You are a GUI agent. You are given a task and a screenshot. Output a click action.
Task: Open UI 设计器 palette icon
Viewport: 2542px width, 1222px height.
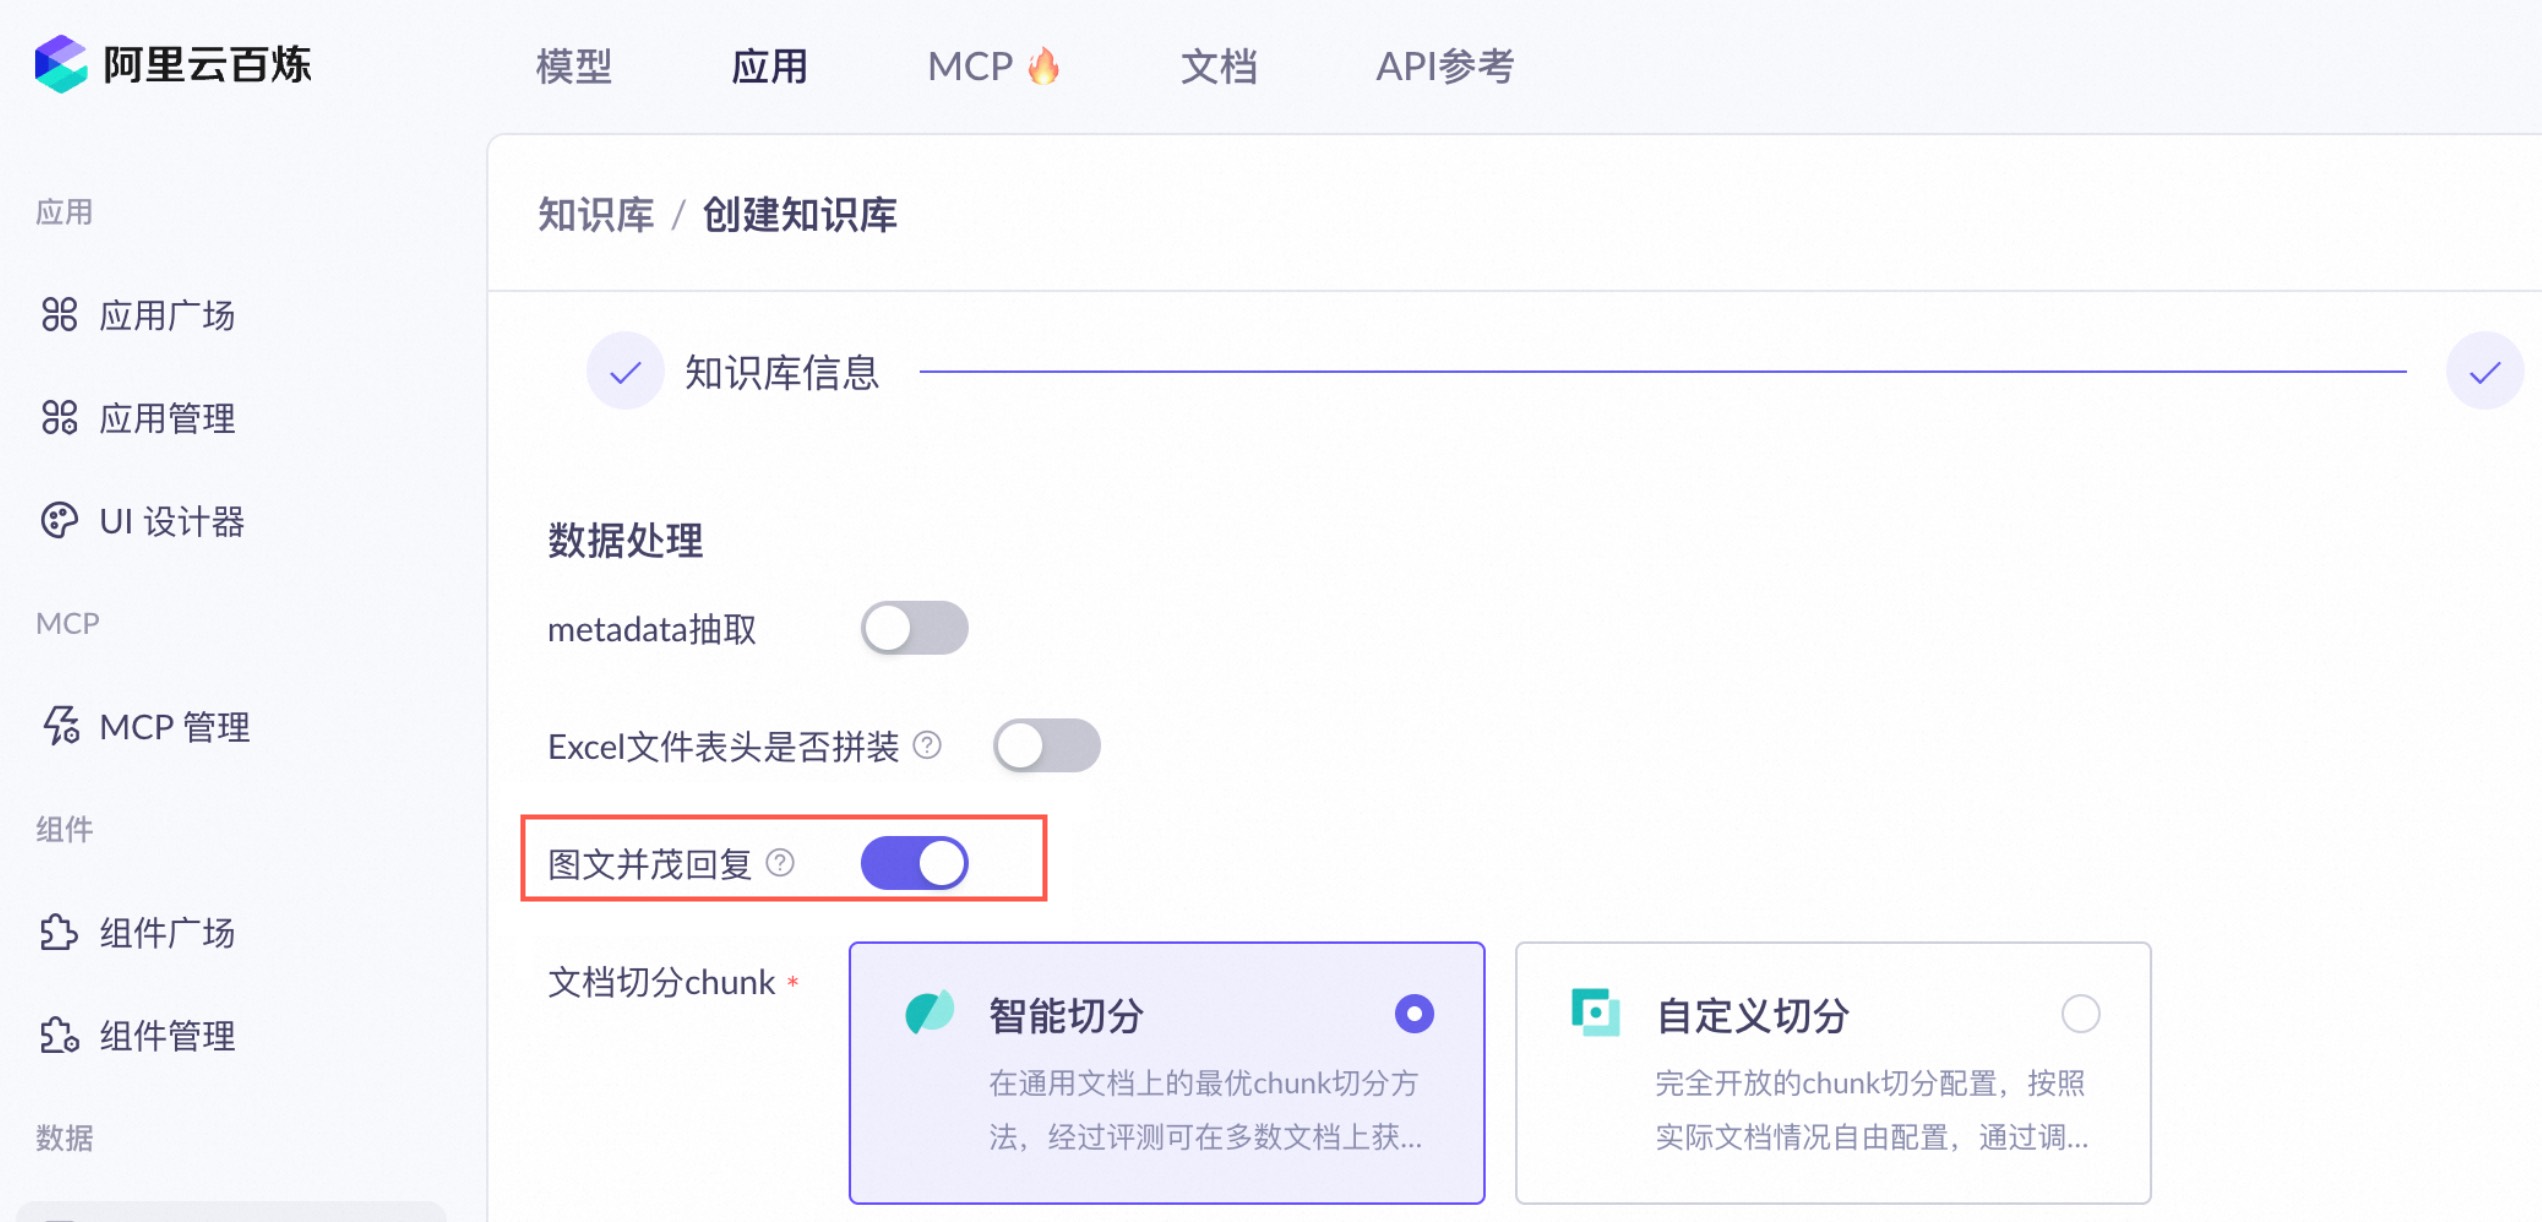pos(59,521)
